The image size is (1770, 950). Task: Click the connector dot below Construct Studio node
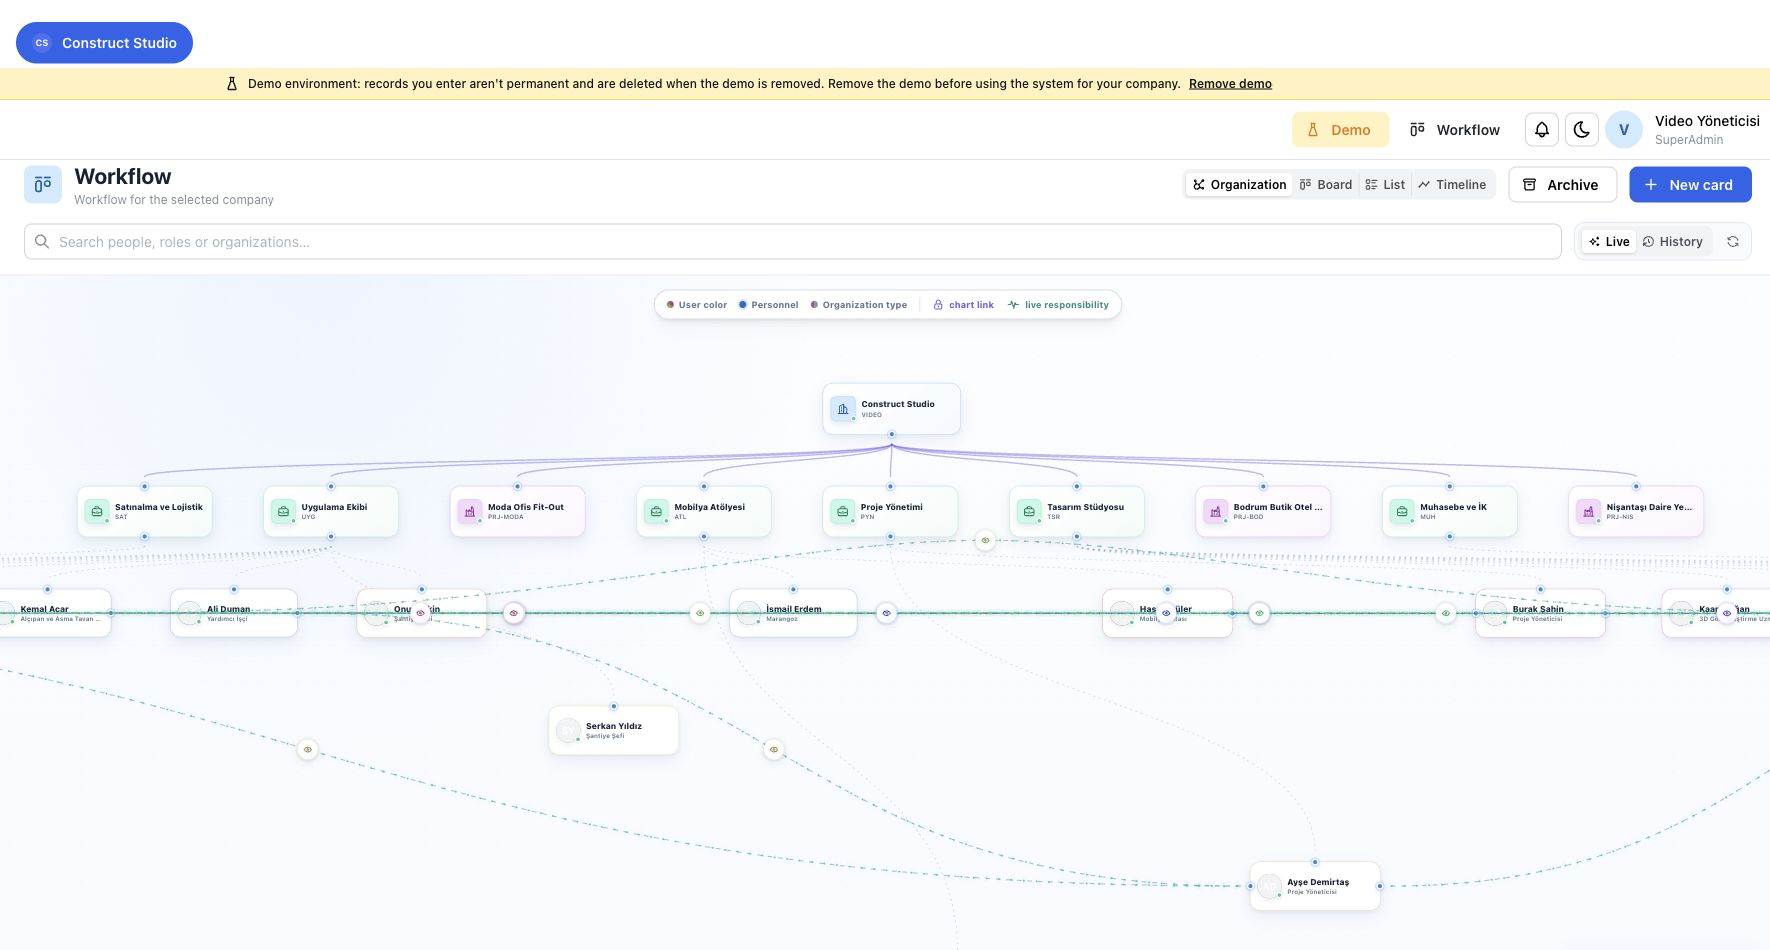pos(891,435)
